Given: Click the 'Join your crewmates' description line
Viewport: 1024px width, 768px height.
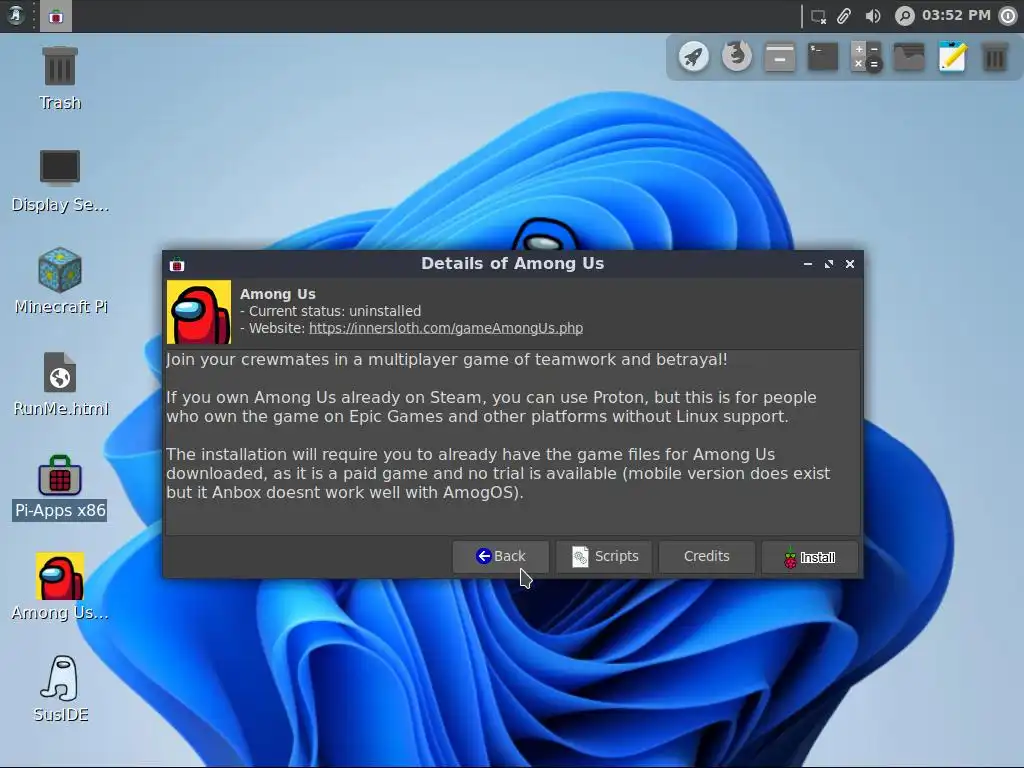Looking at the screenshot, I should pos(447,360).
